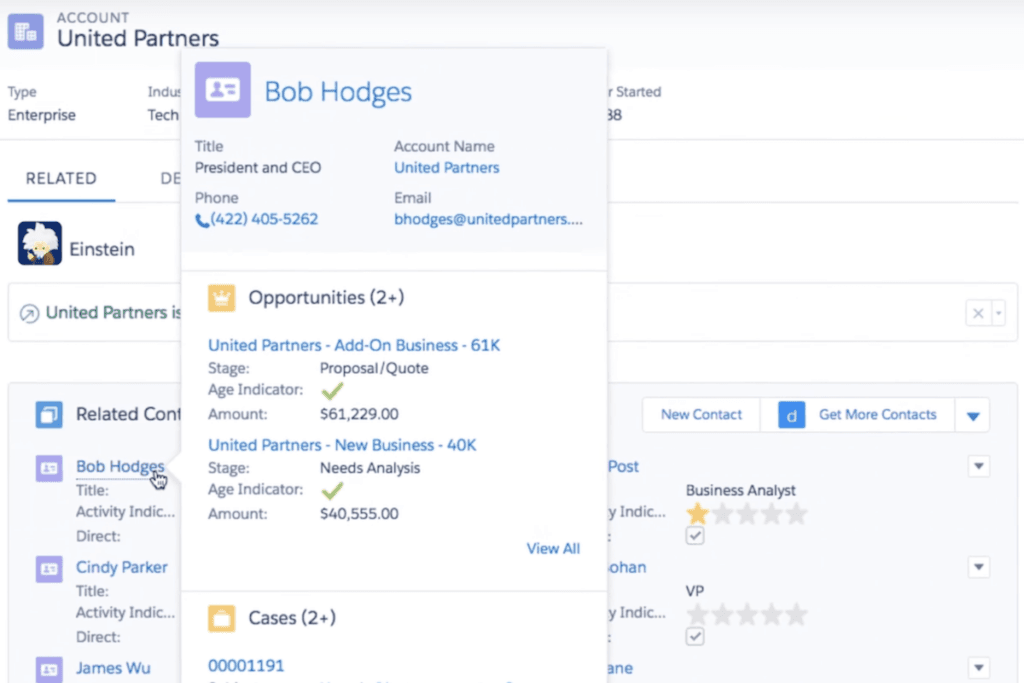Click the Proposal/Quote stage value

point(374,368)
